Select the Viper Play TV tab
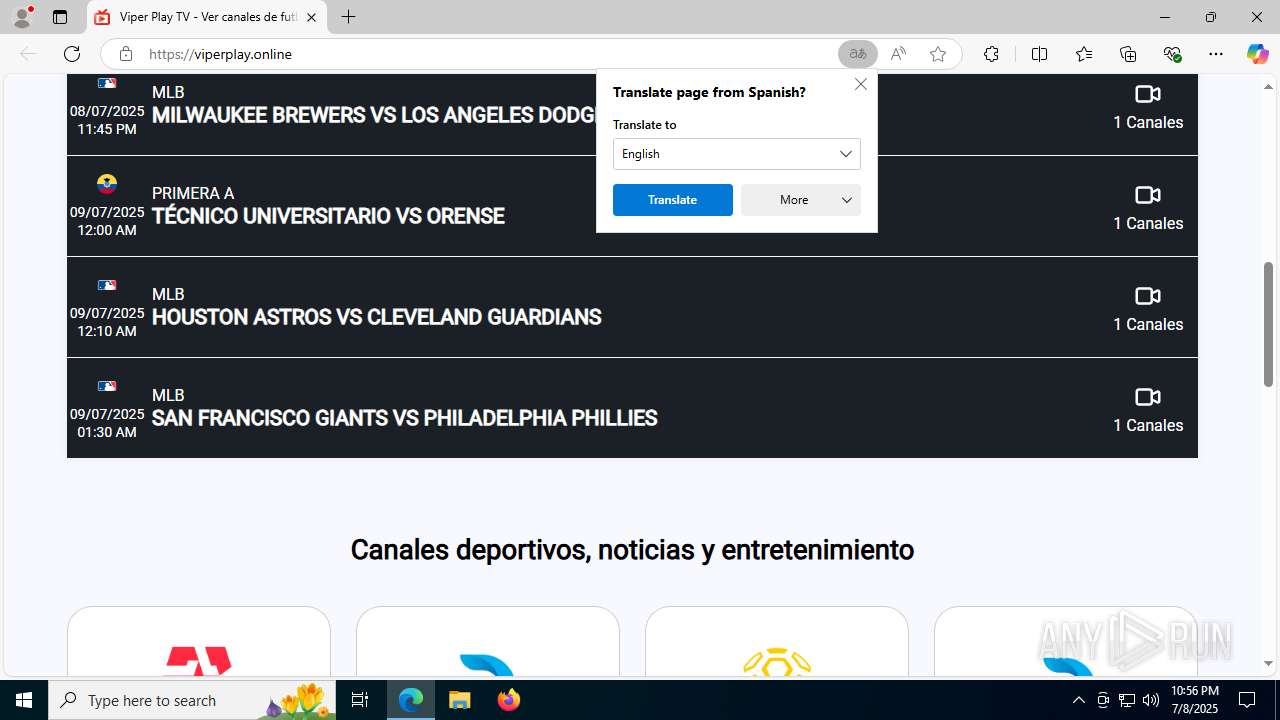The height and width of the screenshot is (720, 1280). pos(207,17)
